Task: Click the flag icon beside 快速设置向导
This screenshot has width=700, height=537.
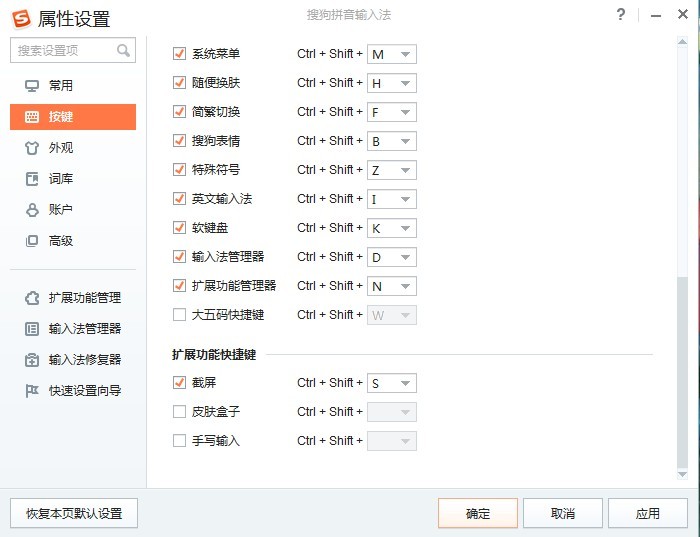Action: click(32, 391)
